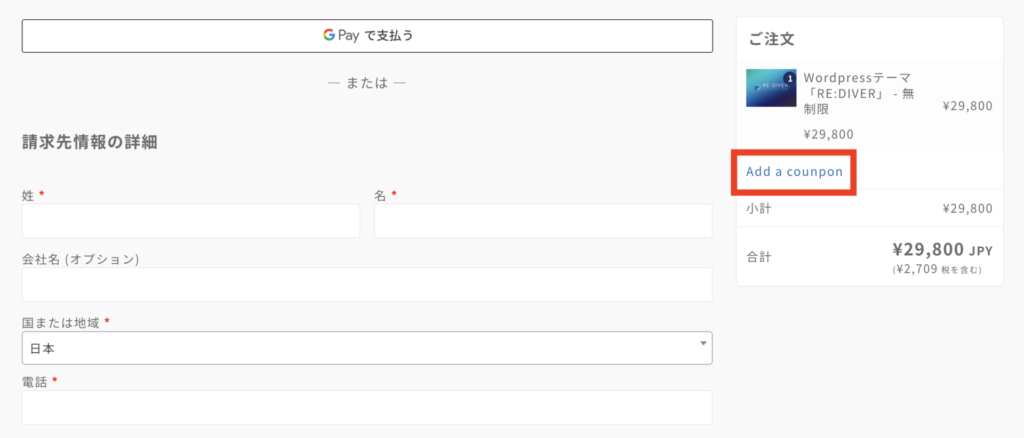Click the country dropdown arrow

click(x=703, y=343)
